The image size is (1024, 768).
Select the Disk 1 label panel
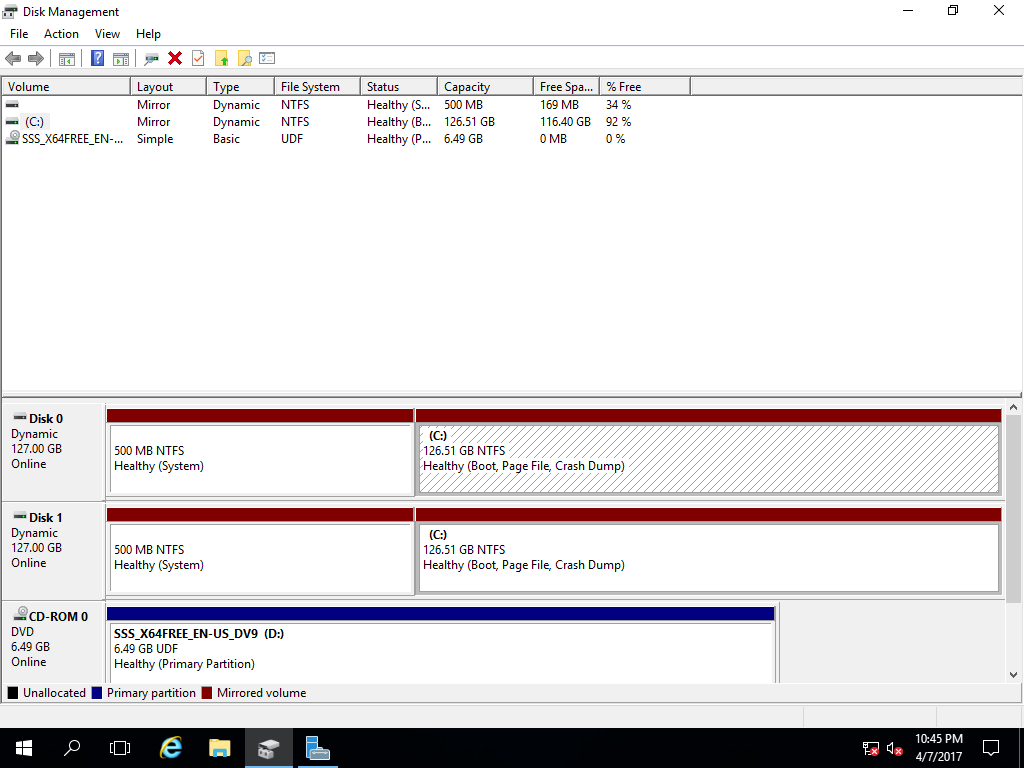click(x=53, y=551)
